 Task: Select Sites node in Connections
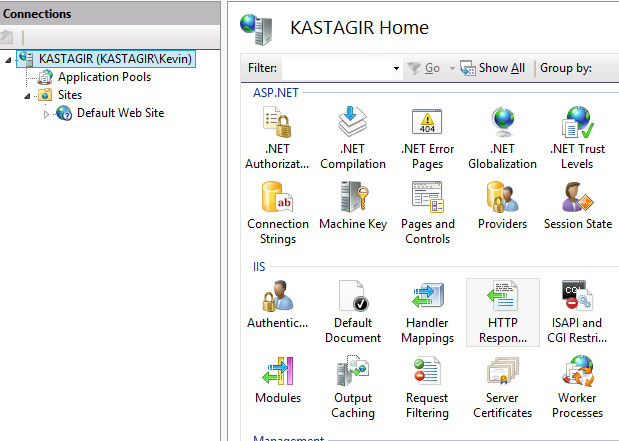click(x=60, y=95)
